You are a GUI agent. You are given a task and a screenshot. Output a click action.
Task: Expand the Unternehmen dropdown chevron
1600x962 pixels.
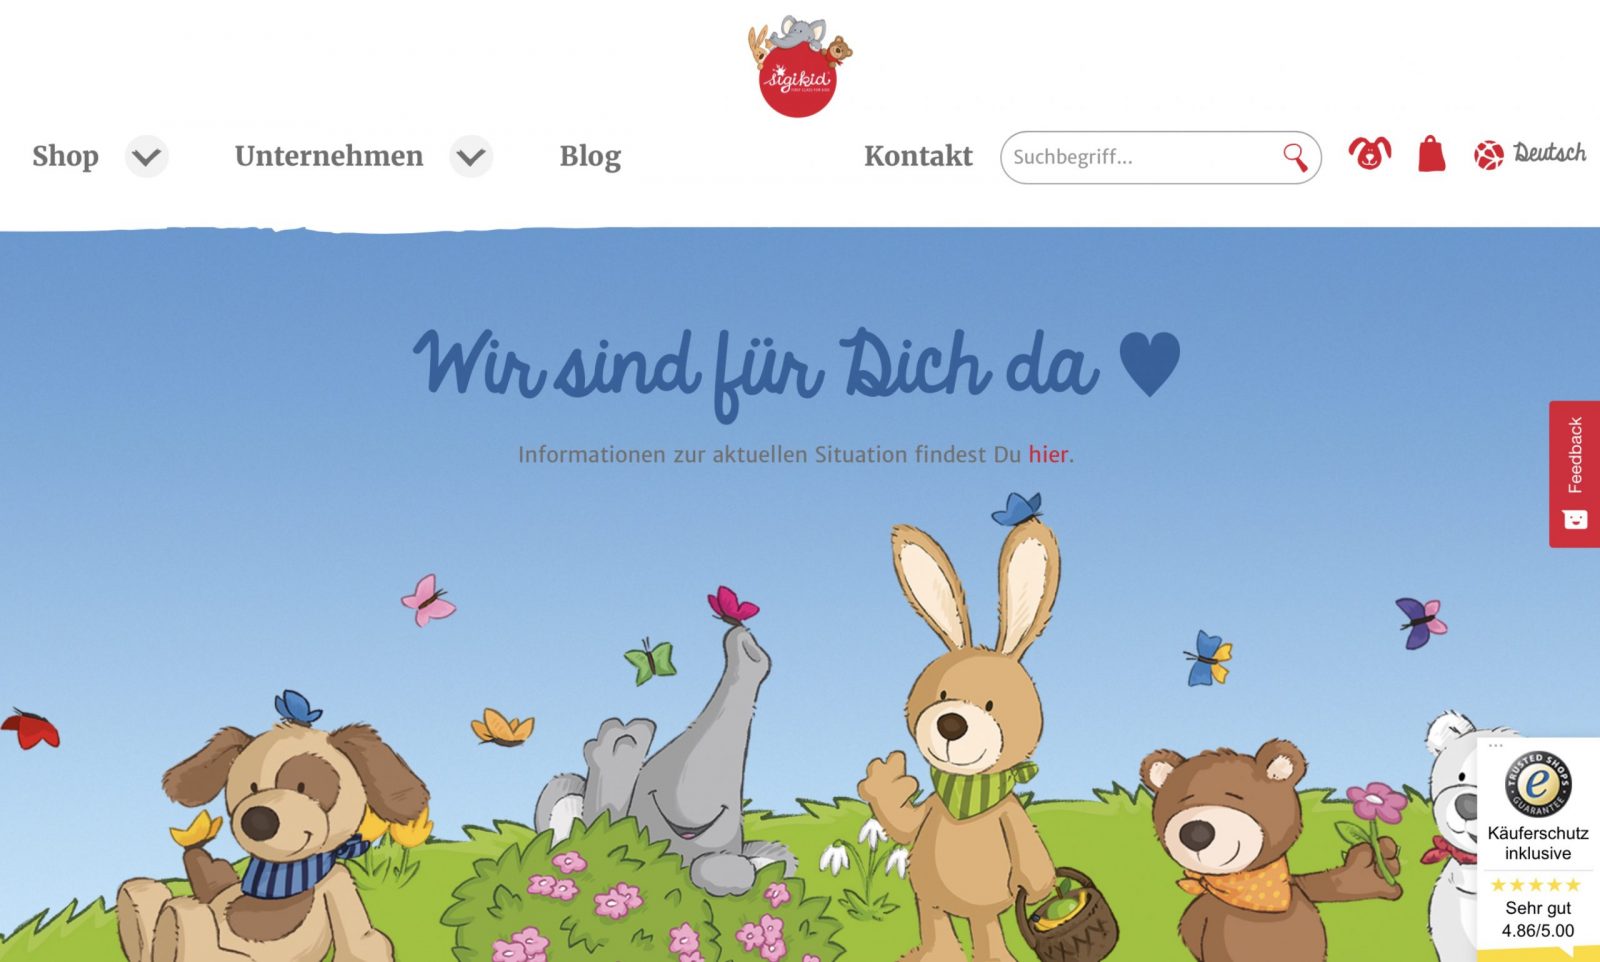click(470, 157)
